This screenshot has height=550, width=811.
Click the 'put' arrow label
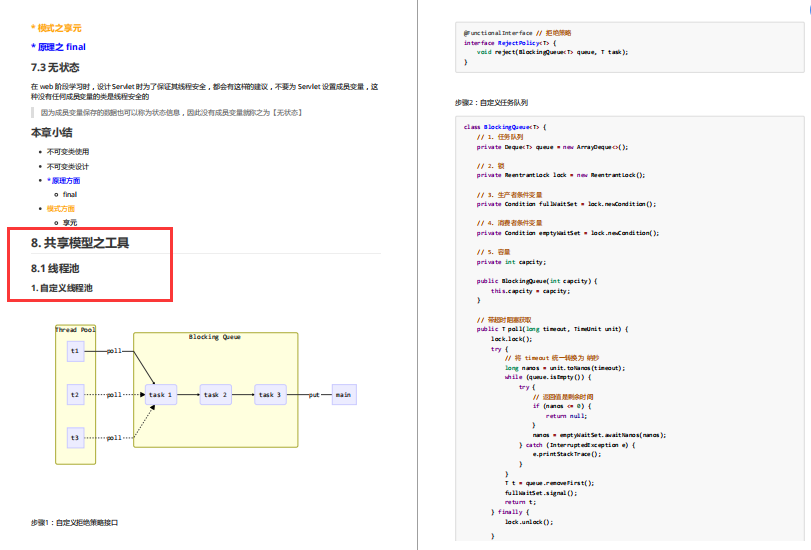tap(314, 395)
